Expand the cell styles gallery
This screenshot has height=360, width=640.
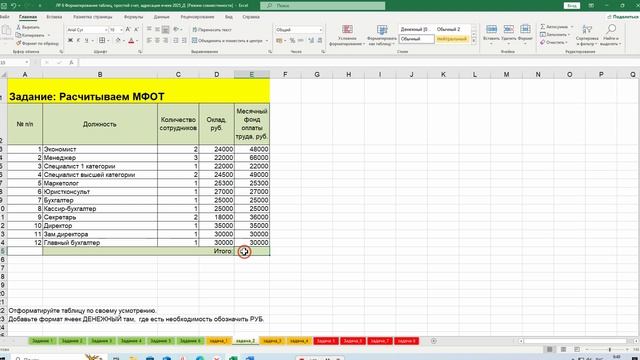click(474, 41)
